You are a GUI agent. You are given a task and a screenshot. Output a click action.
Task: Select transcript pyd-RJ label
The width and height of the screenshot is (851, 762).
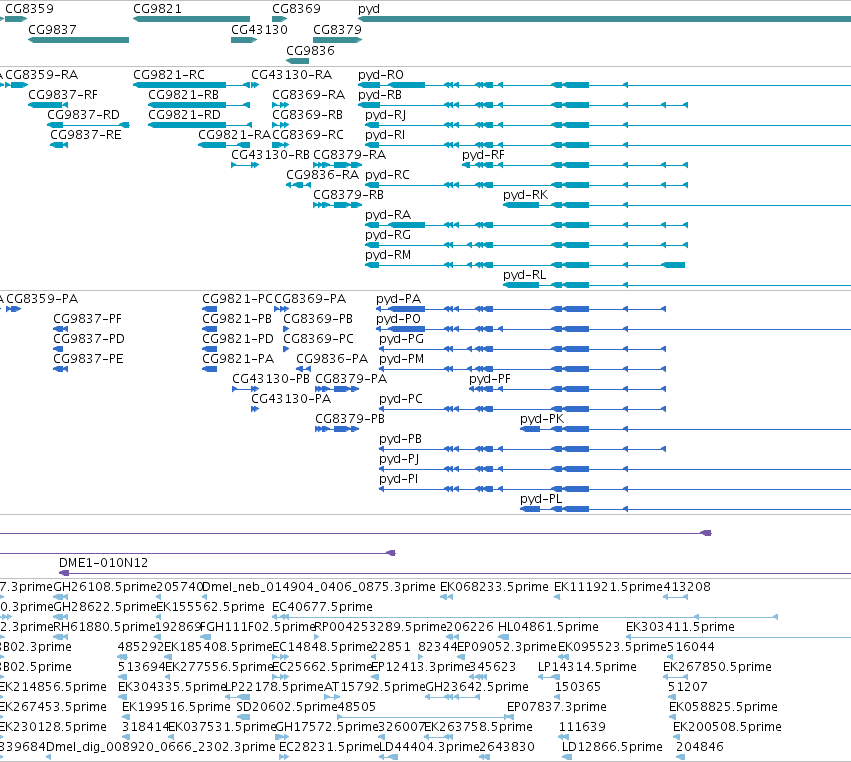386,115
